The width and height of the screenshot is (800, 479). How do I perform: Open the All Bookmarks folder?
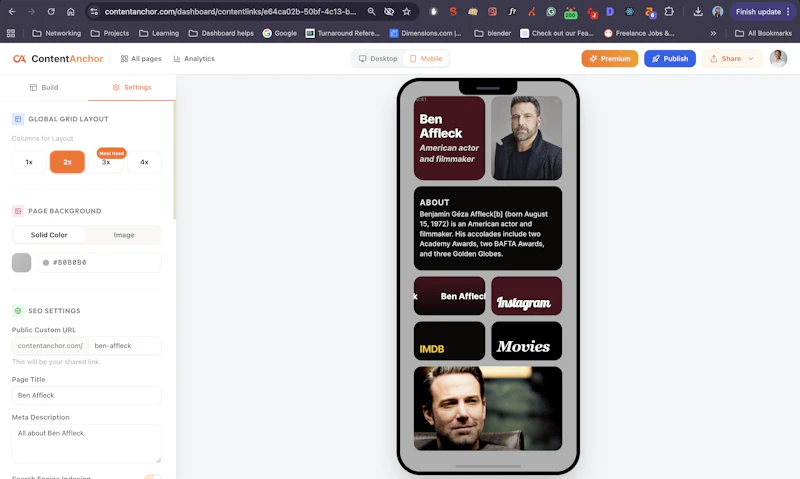coord(763,33)
